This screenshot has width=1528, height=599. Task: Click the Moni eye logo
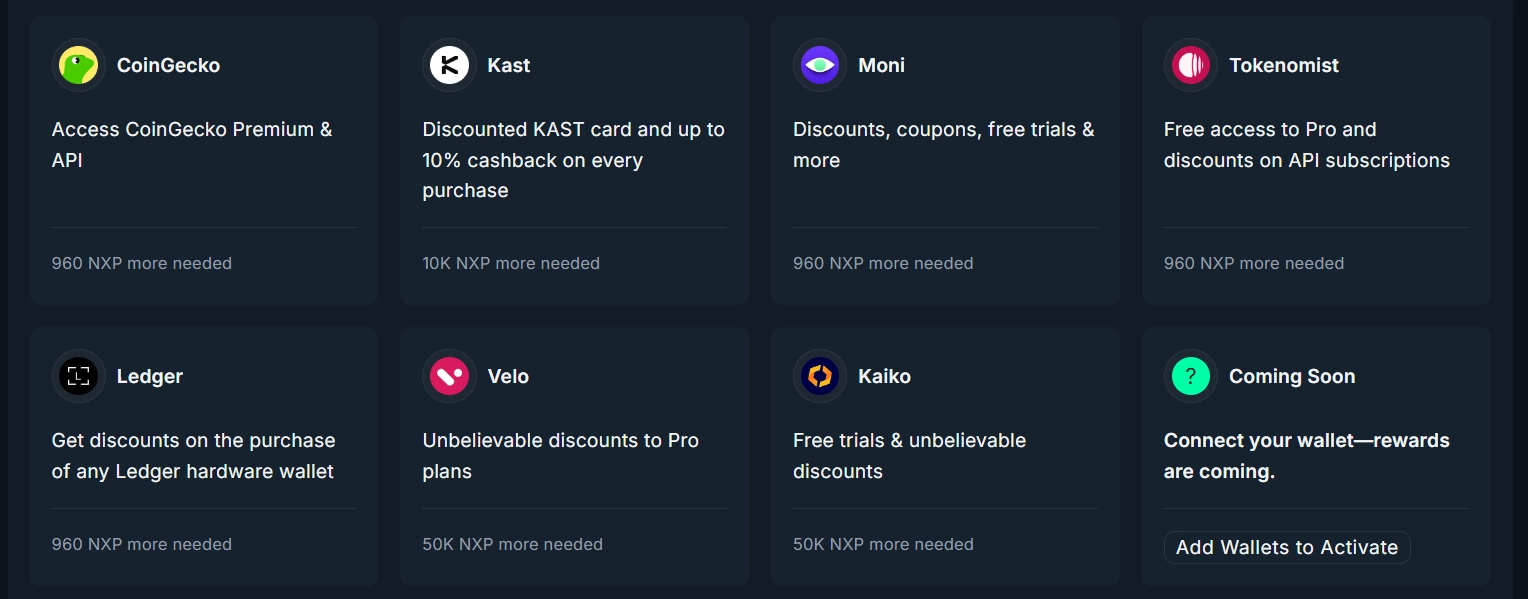coord(820,65)
